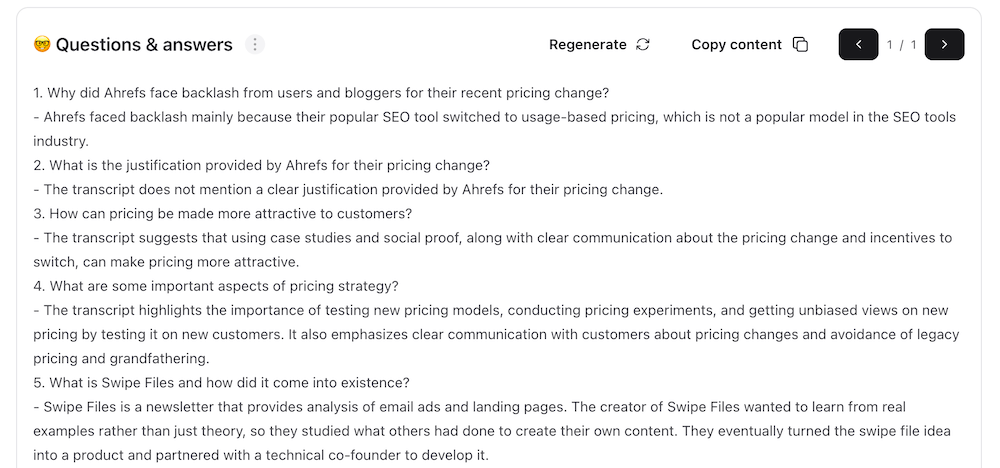Click question 3 about attractive pricing
Viewport: 1000px width, 468px height.
point(222,213)
